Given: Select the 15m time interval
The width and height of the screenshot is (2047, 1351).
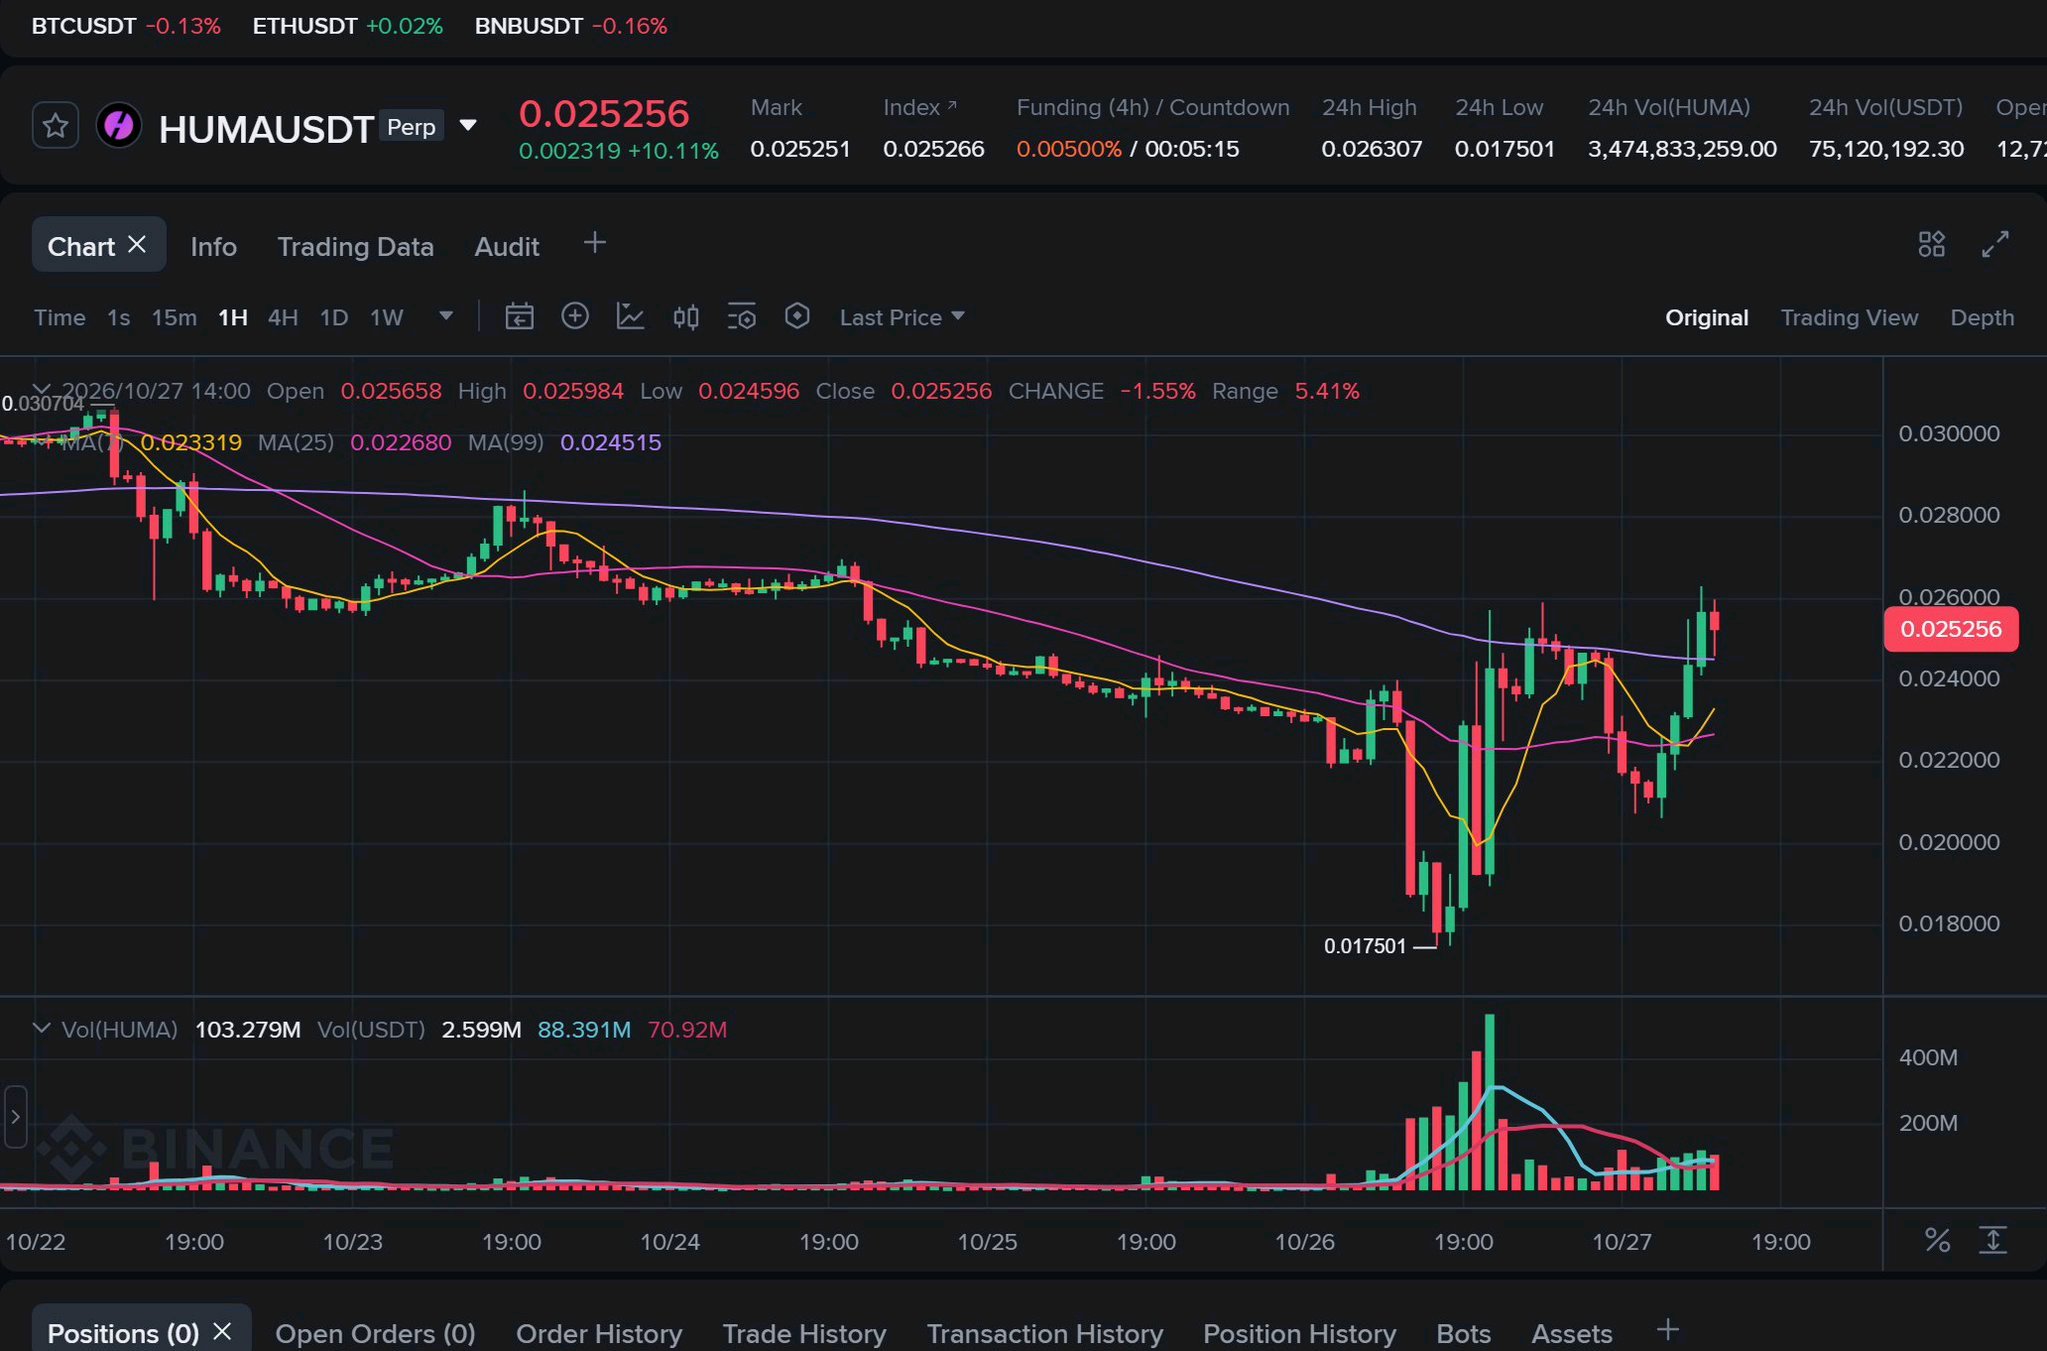Looking at the screenshot, I should point(174,317).
